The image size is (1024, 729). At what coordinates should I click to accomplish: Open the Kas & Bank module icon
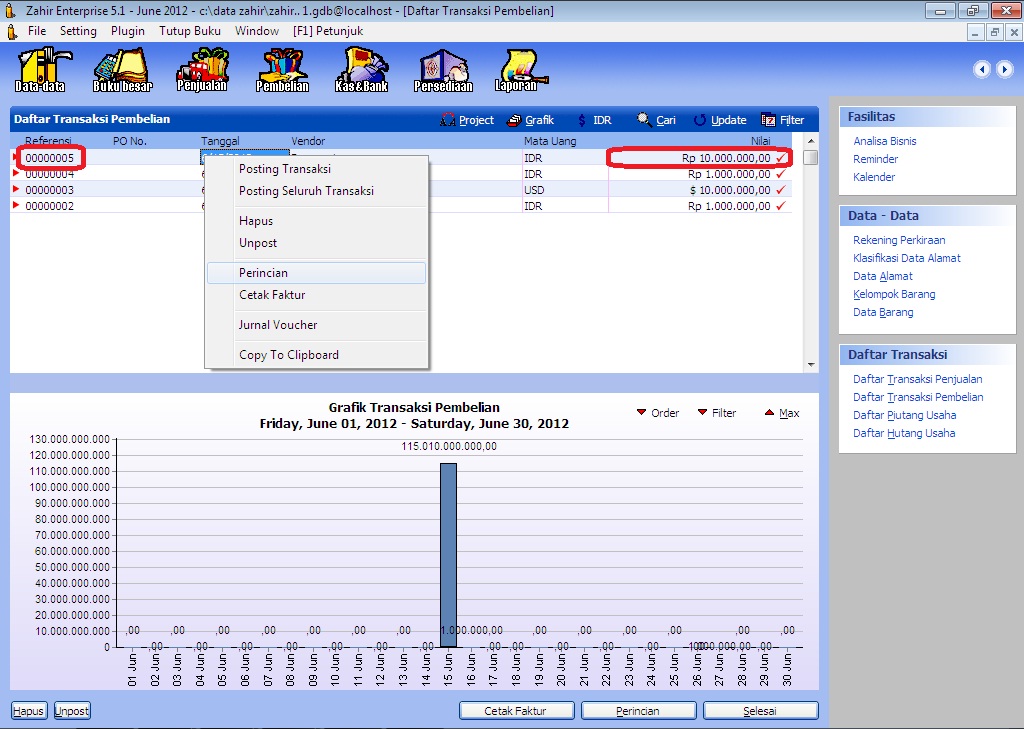click(x=361, y=70)
